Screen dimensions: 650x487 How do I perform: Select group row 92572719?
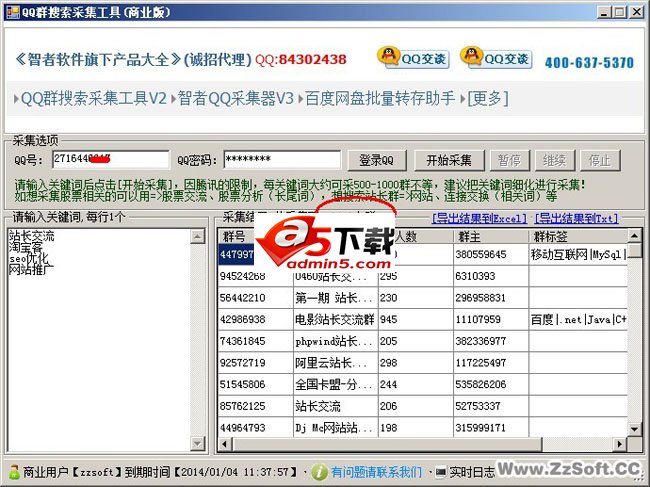[x=422, y=363]
